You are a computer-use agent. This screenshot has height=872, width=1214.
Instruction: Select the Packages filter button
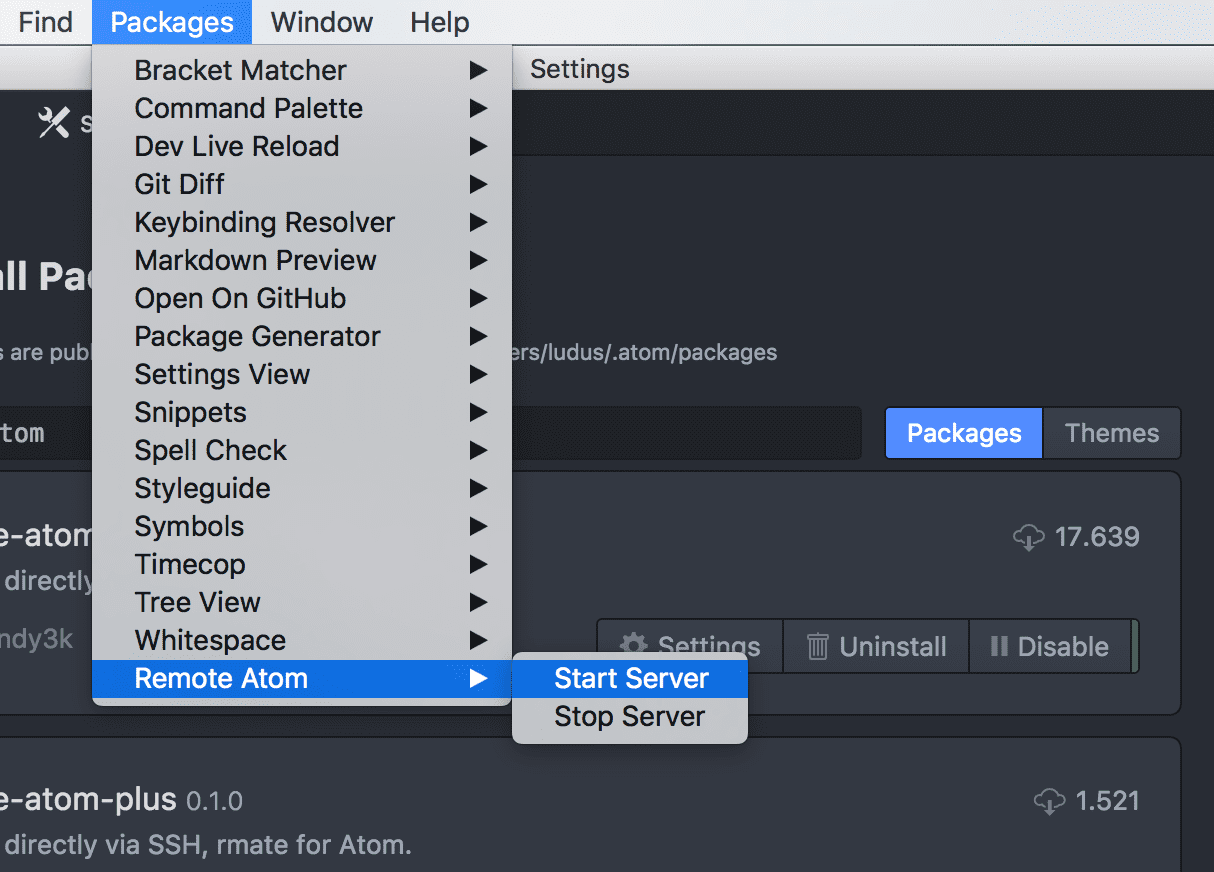pos(964,433)
